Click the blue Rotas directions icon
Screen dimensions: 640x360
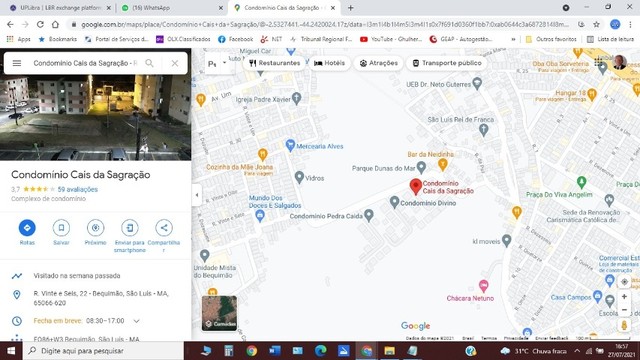pos(27,228)
